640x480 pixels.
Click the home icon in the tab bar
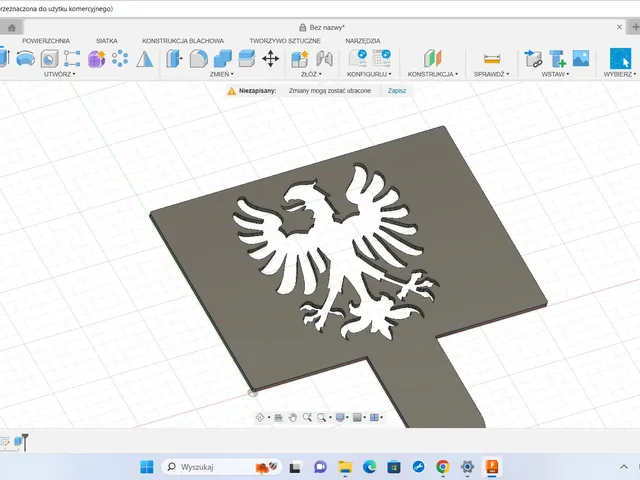point(11,28)
